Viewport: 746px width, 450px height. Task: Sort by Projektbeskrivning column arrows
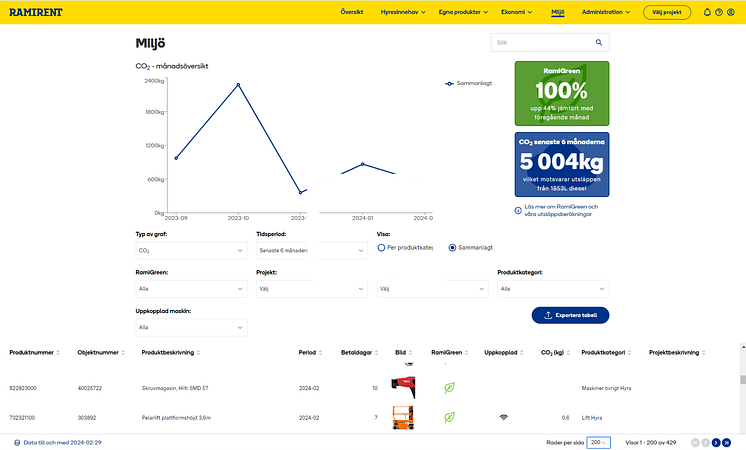point(703,352)
